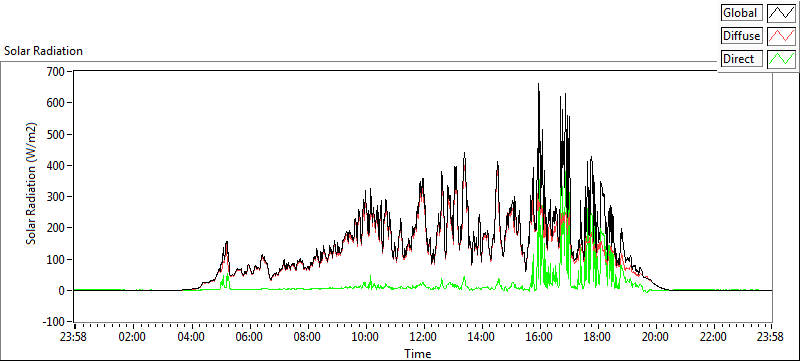Screen dimensions: 800x361
Task: Click the 600 y-axis value
Action: click(56, 103)
